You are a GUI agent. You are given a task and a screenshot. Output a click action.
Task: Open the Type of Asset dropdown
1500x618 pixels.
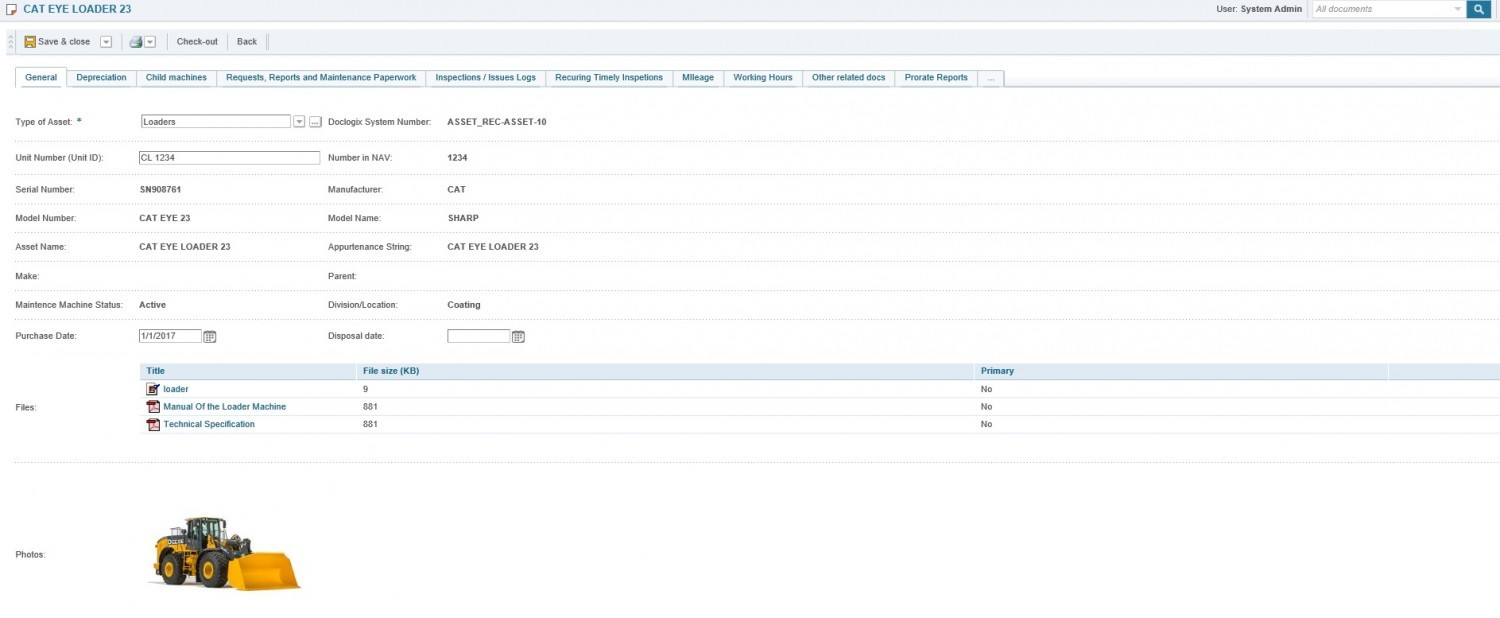pyautogui.click(x=298, y=122)
